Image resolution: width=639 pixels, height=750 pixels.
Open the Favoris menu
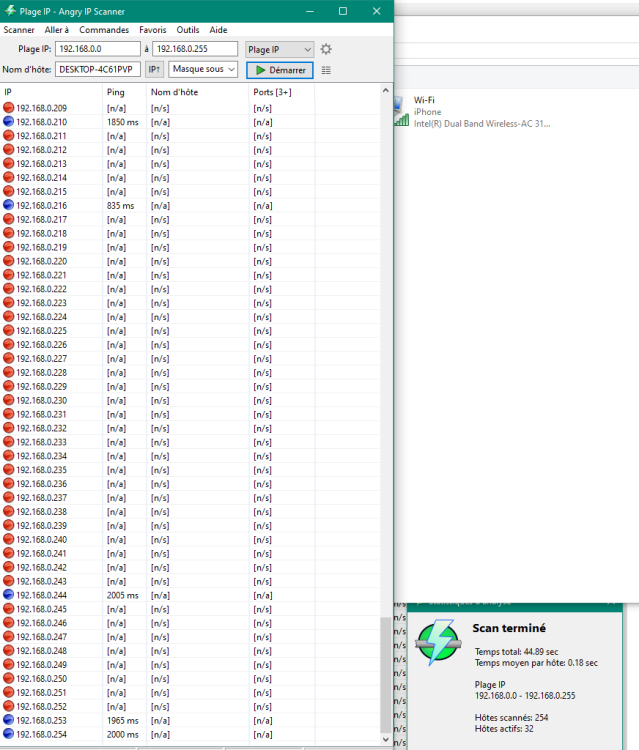153,30
